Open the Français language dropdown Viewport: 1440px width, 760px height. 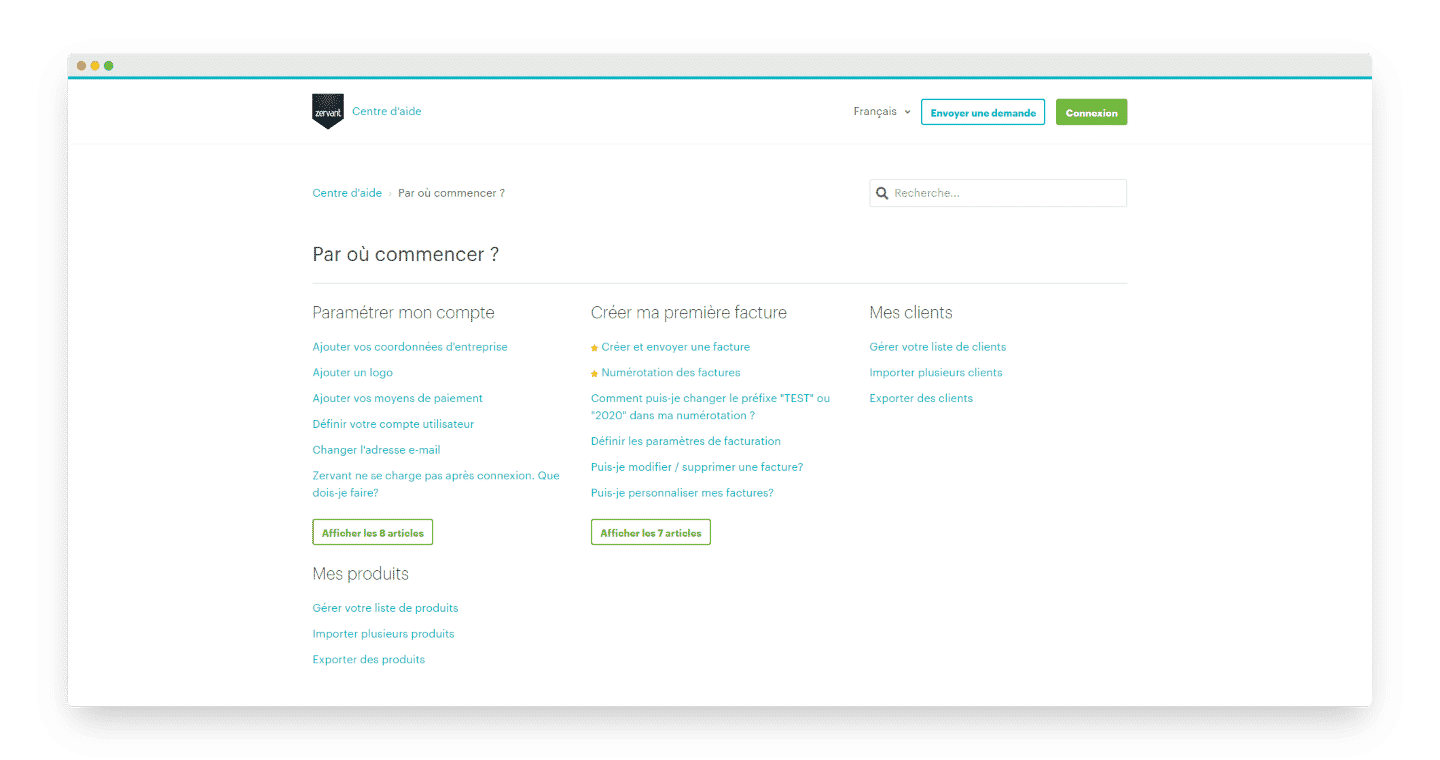pyautogui.click(x=881, y=112)
